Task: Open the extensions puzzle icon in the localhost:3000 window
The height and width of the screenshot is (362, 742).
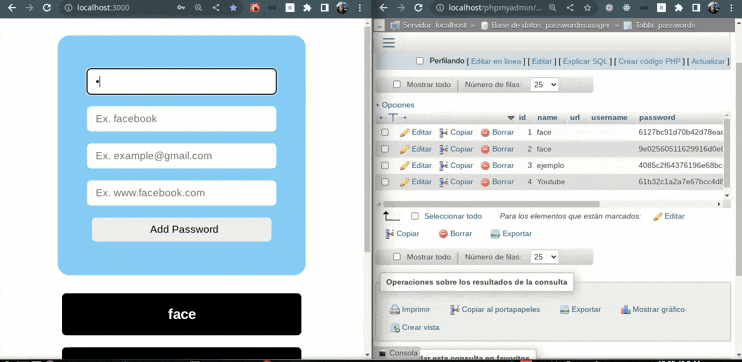Action: tap(307, 8)
